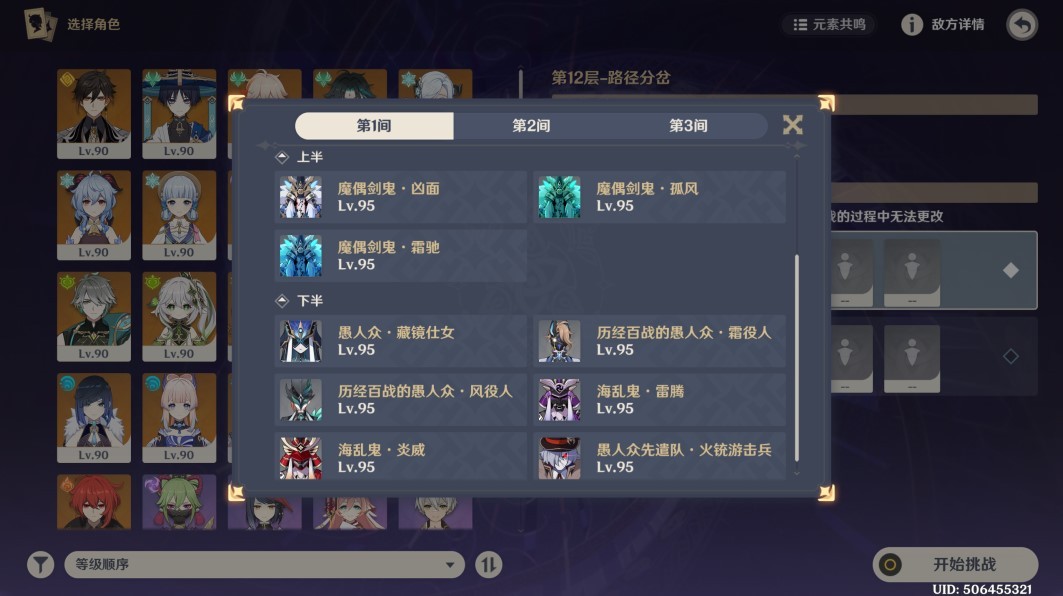Collapse the 下半 section diamond marker
The height and width of the screenshot is (596, 1063).
coord(282,300)
